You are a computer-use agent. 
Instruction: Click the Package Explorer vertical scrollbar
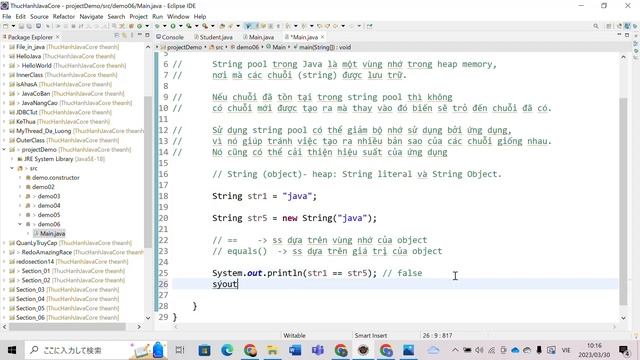[x=148, y=171]
